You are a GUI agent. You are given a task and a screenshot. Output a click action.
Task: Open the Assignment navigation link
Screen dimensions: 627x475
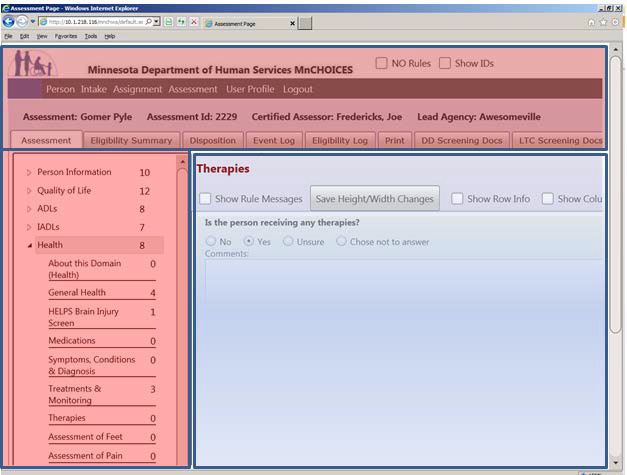pyautogui.click(x=138, y=89)
